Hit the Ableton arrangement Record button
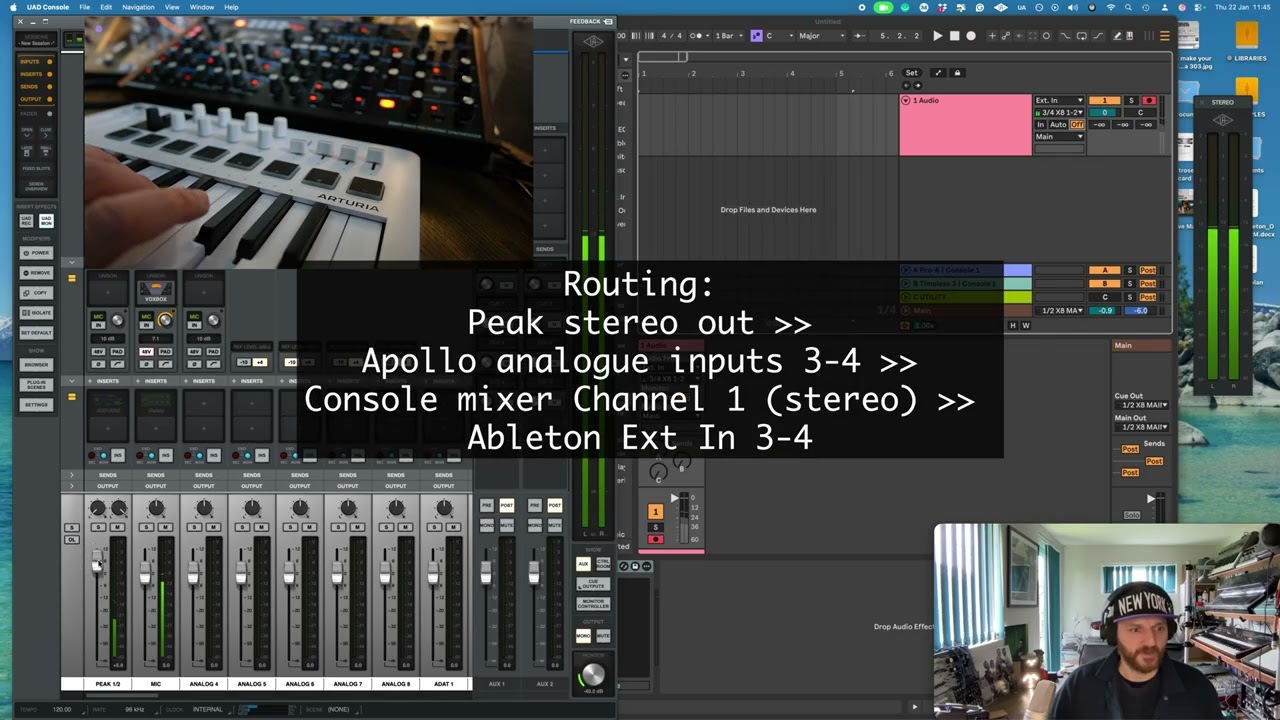1280x720 pixels. coord(970,36)
